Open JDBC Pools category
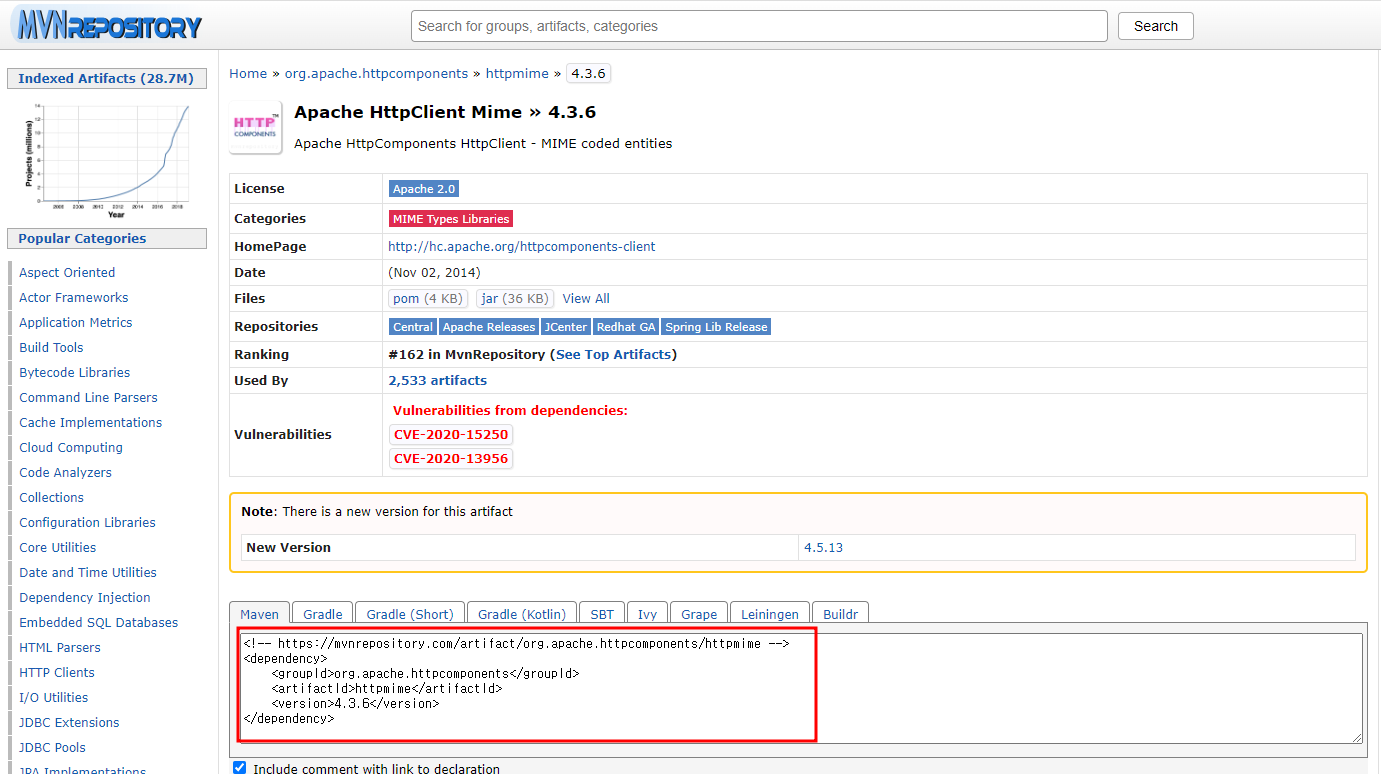This screenshot has height=774, width=1381. (53, 748)
